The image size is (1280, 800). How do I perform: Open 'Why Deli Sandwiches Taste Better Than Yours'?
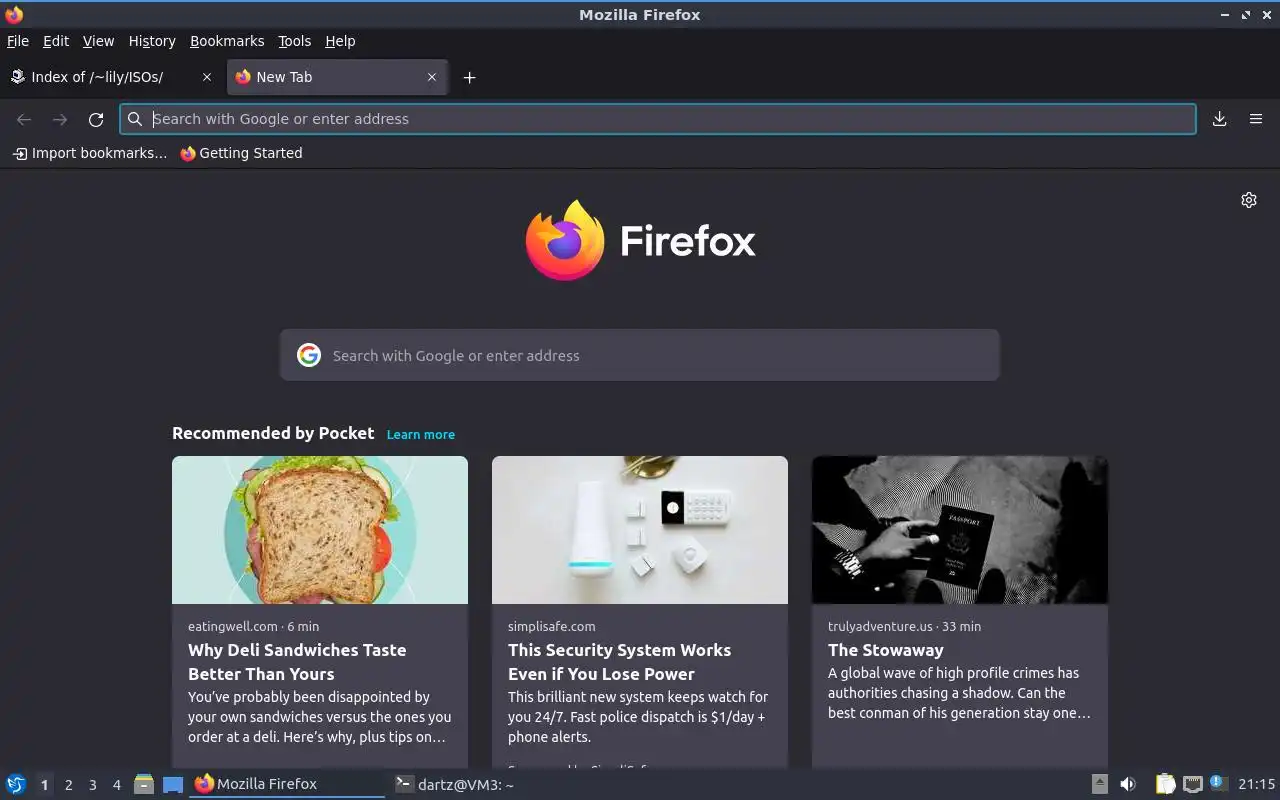297,662
